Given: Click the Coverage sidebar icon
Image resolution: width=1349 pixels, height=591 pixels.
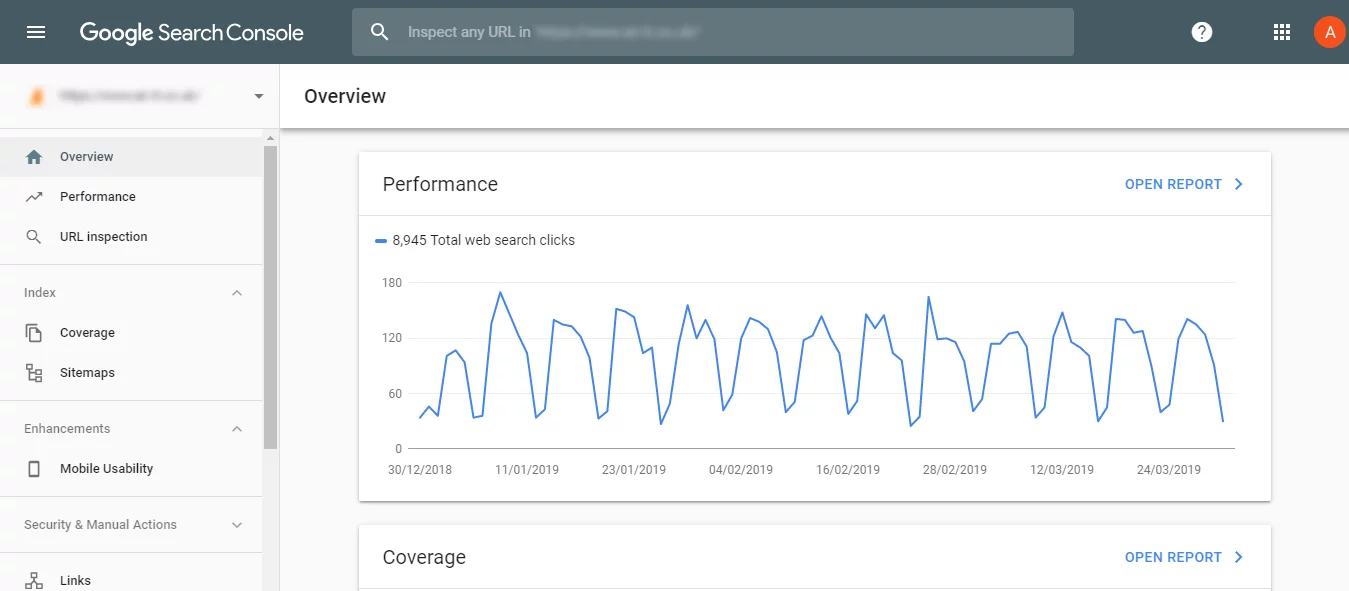Looking at the screenshot, I should (34, 332).
